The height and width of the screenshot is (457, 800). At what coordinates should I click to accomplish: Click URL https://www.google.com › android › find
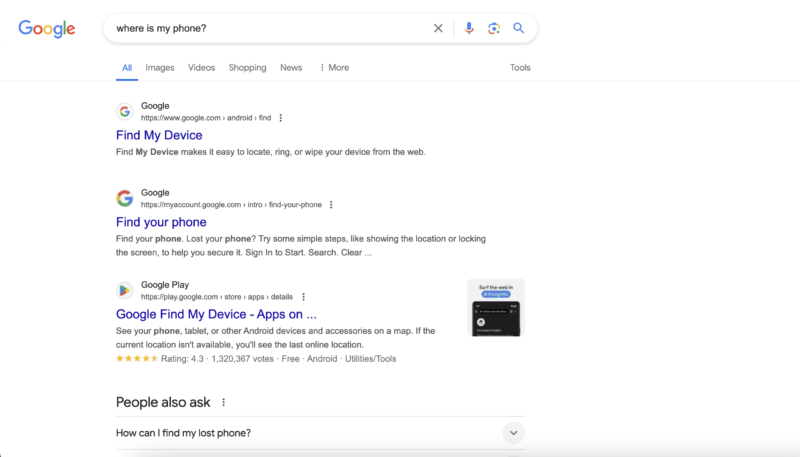tap(206, 118)
